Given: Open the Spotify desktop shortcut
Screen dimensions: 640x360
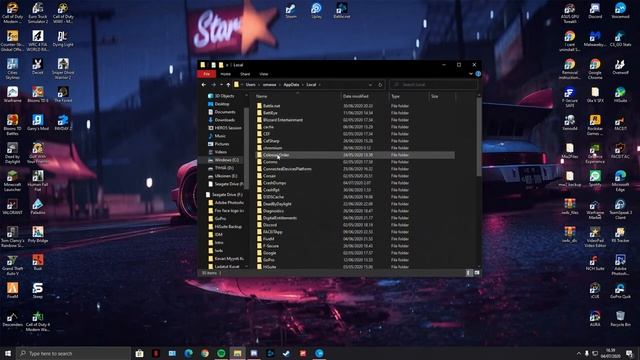Looking at the screenshot, I should 595,178.
